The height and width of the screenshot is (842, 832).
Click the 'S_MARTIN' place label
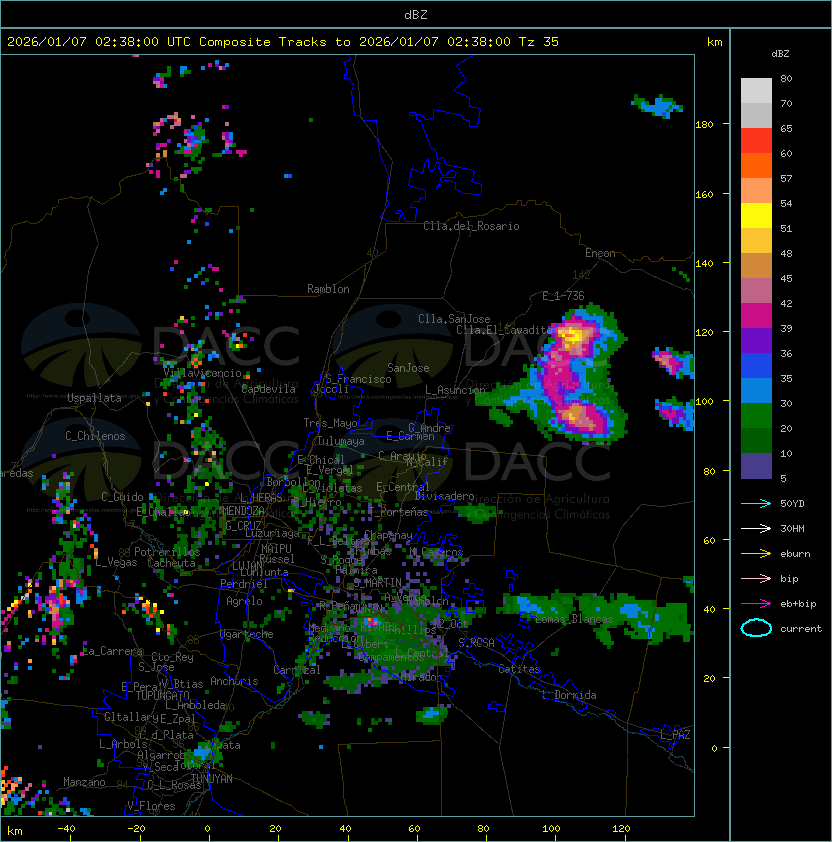coord(378,582)
